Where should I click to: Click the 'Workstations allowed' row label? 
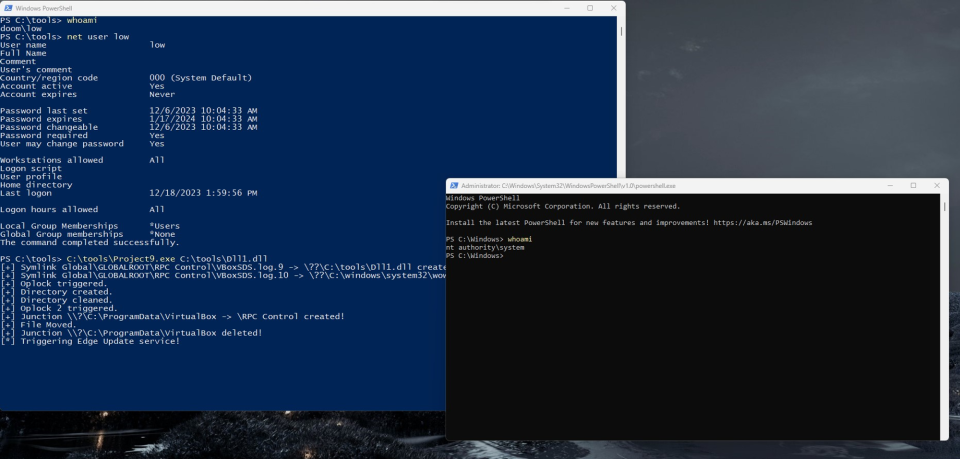point(51,160)
